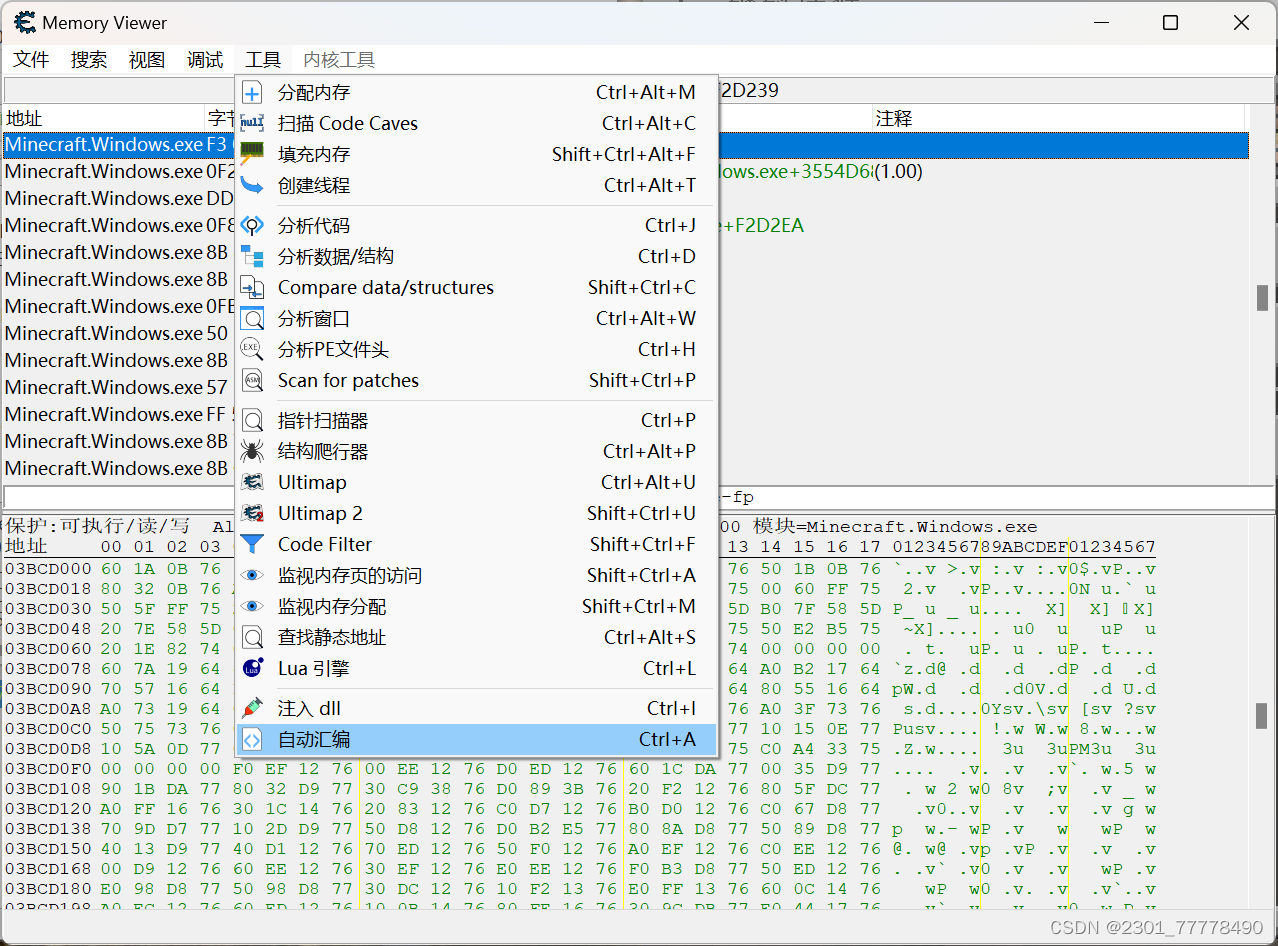
Task: Click the 创建线程 arrow icon
Action: 253,186
